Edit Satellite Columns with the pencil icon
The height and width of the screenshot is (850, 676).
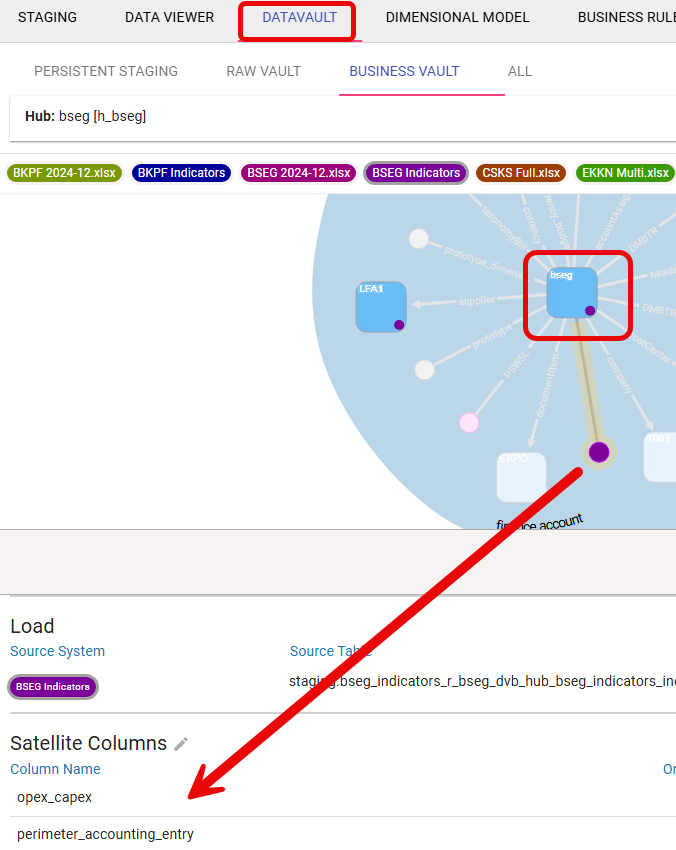pos(181,744)
